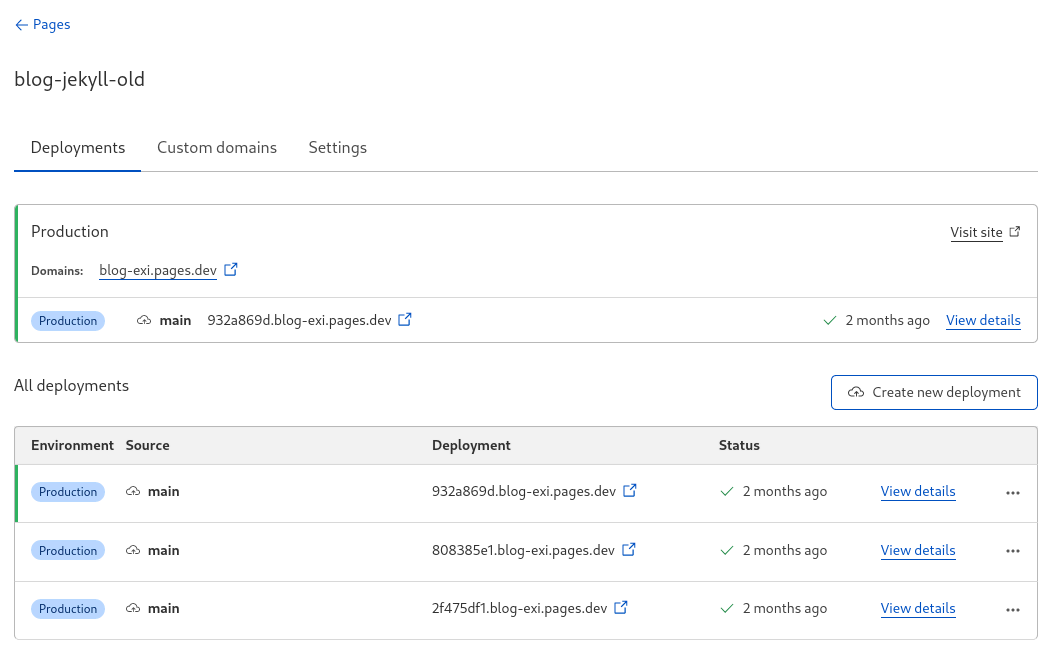Open the ellipsis menu for deployment 808385e1

tap(1012, 551)
